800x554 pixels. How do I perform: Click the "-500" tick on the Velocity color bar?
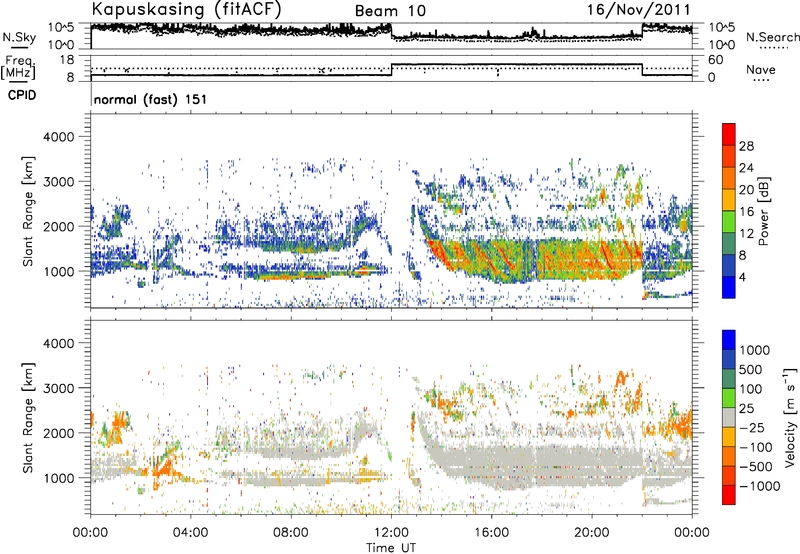point(756,467)
